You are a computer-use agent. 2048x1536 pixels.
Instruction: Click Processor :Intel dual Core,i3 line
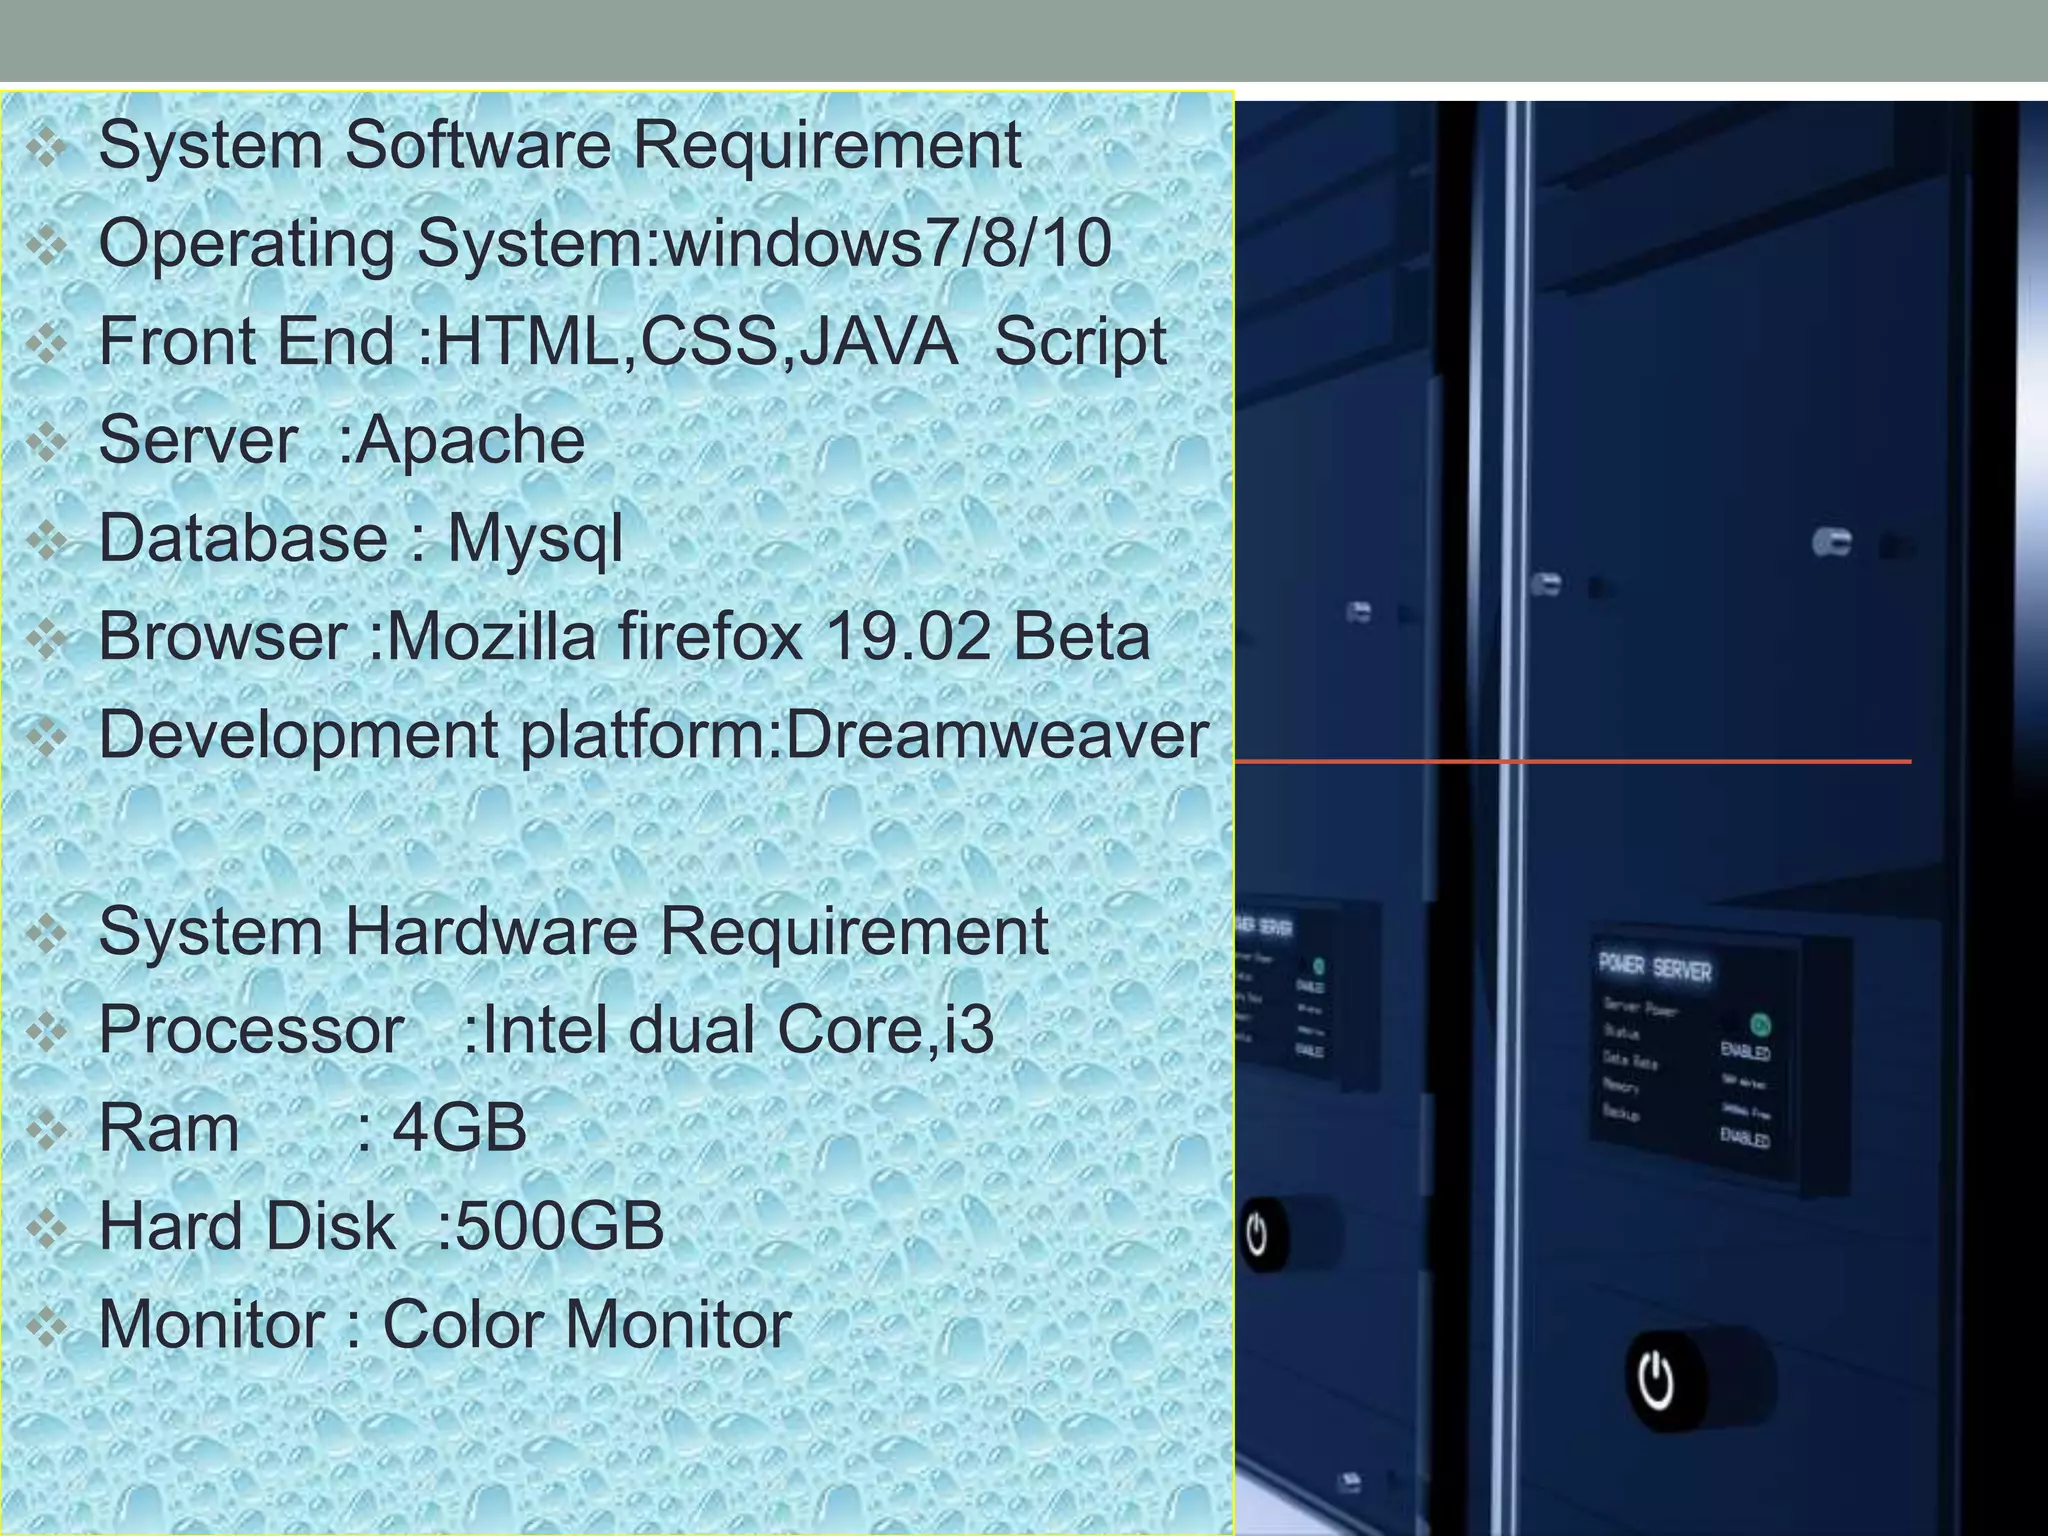coord(546,1029)
